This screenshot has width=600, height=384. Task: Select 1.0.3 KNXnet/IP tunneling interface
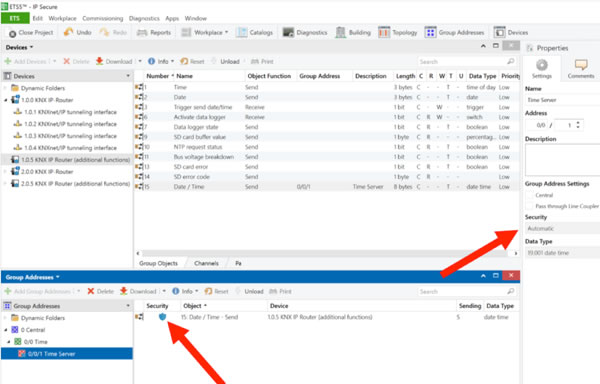tap(70, 136)
